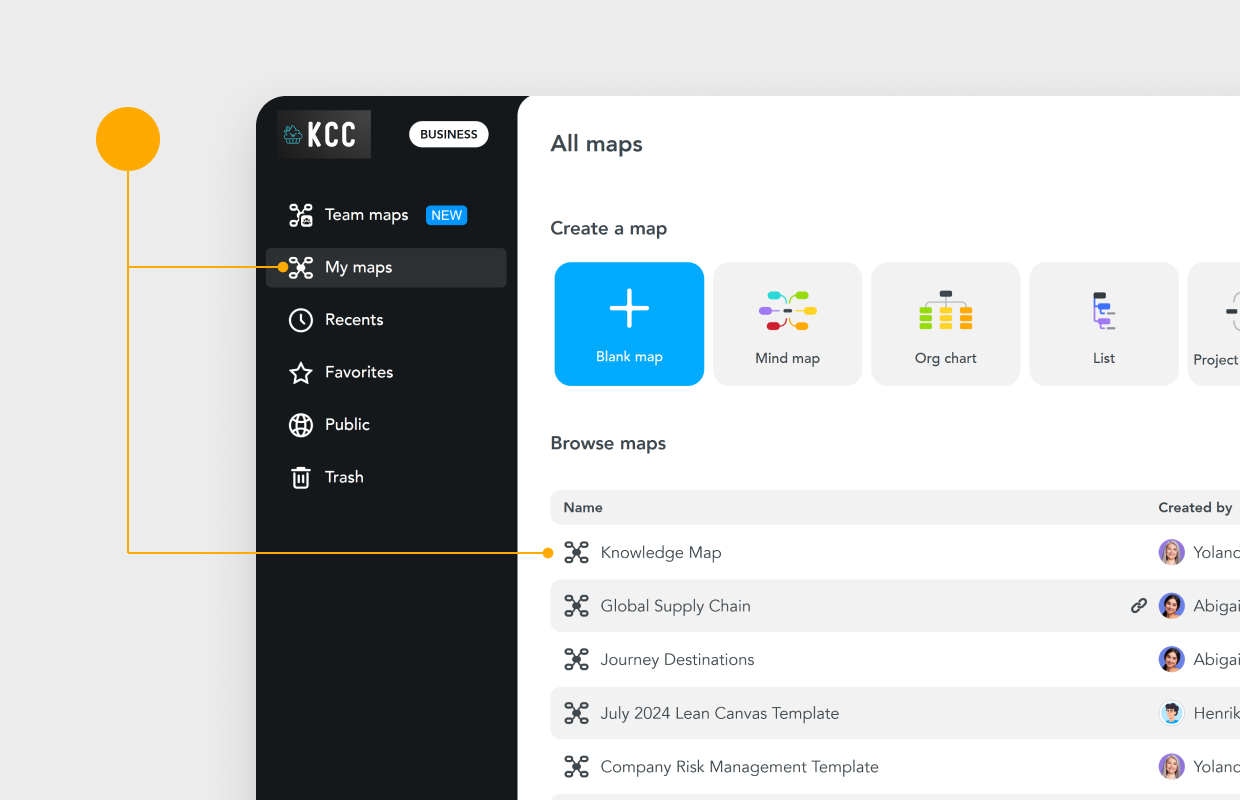
Task: Click the BUSINESS plan badge
Action: [x=449, y=135]
